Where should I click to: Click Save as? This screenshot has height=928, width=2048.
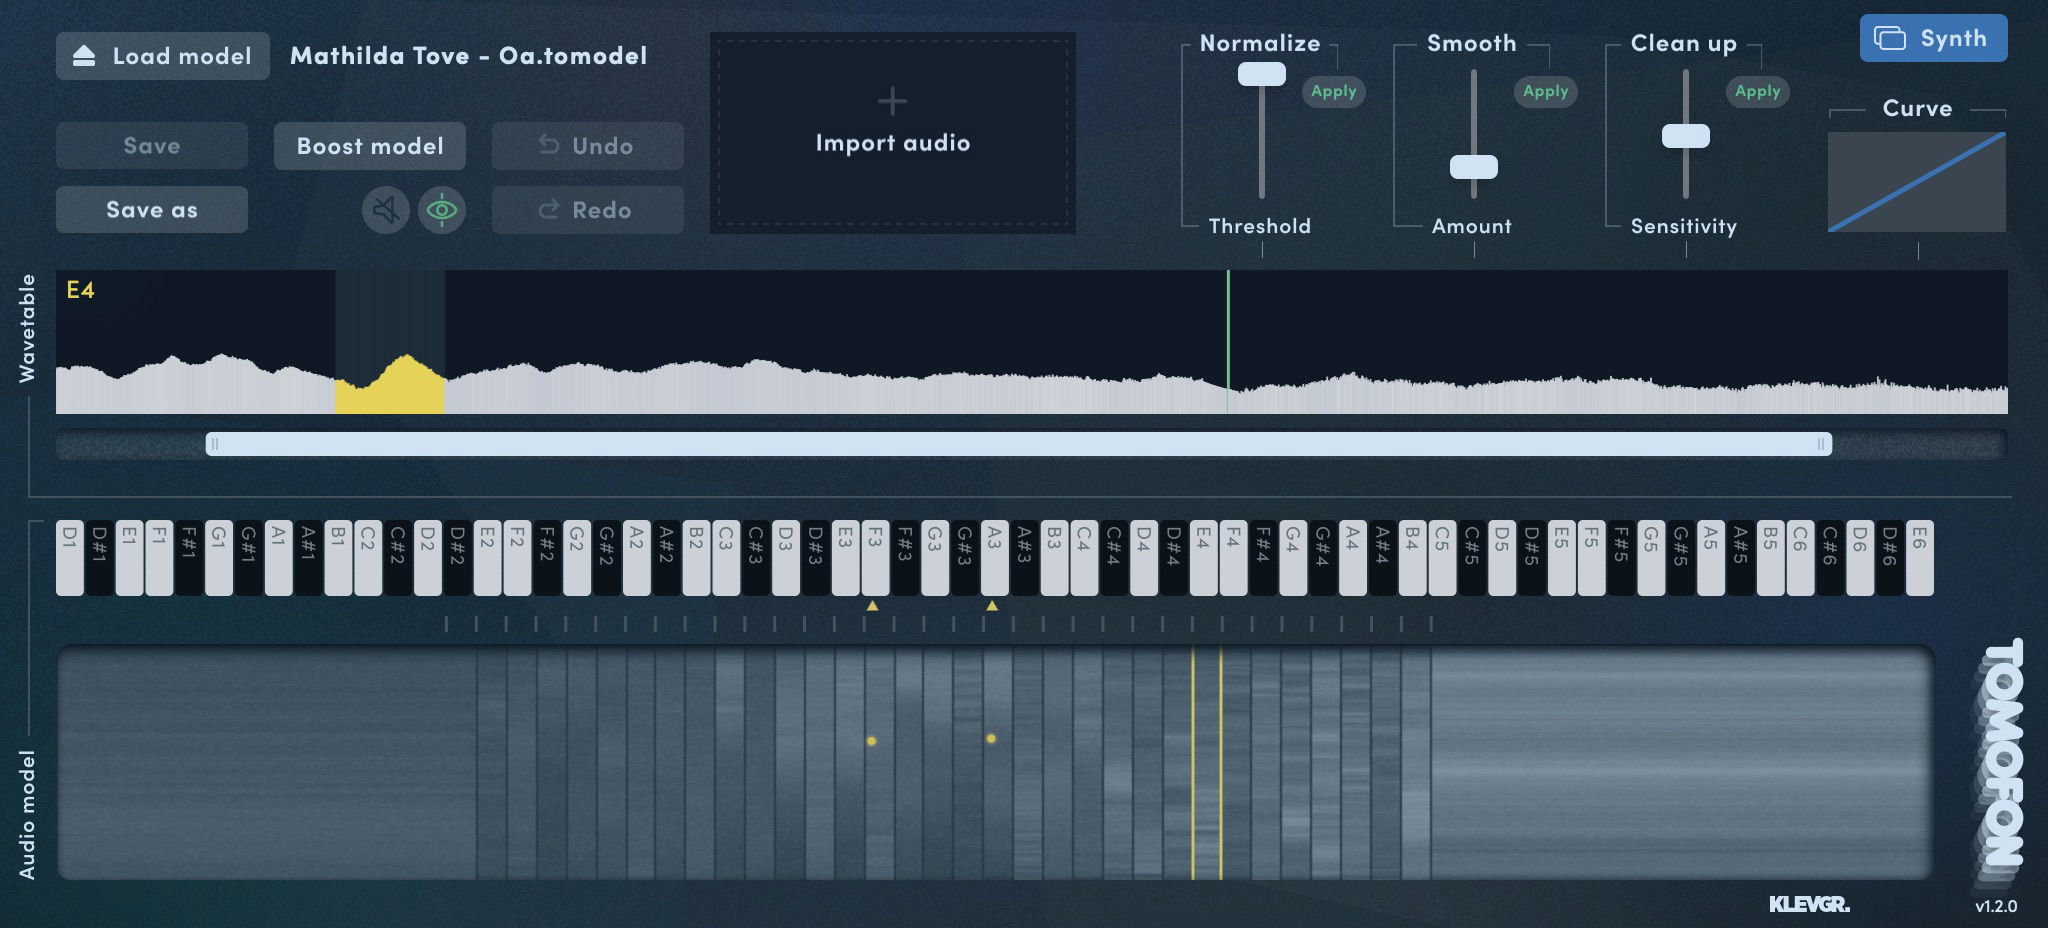pos(151,209)
